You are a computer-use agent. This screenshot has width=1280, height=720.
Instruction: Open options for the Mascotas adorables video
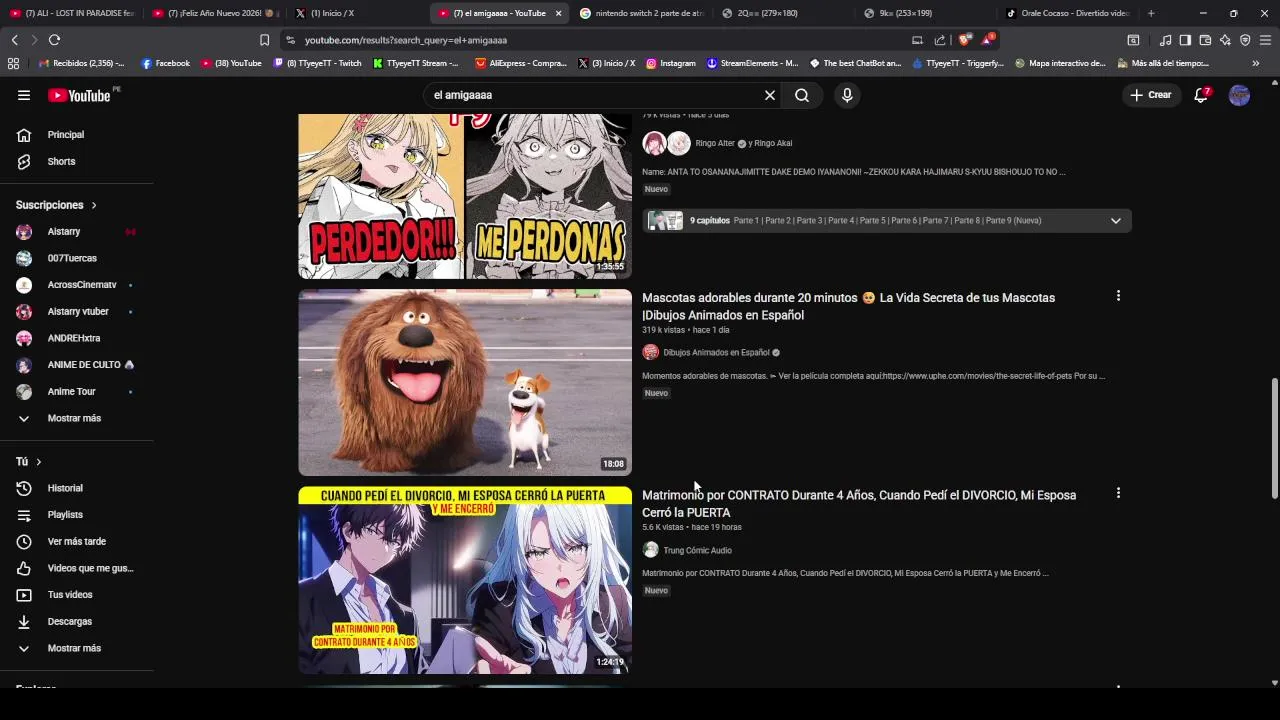pos(1118,296)
